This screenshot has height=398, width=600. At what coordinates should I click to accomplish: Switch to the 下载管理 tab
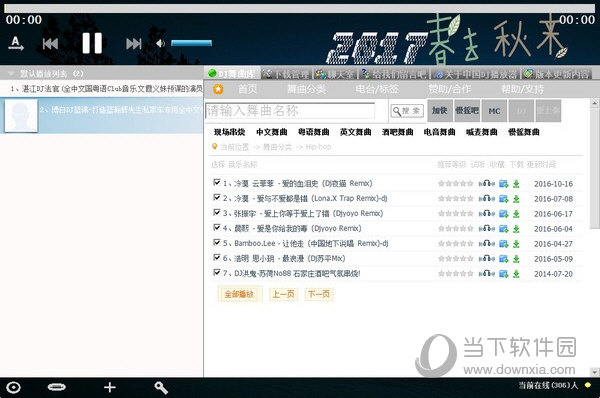(x=287, y=74)
